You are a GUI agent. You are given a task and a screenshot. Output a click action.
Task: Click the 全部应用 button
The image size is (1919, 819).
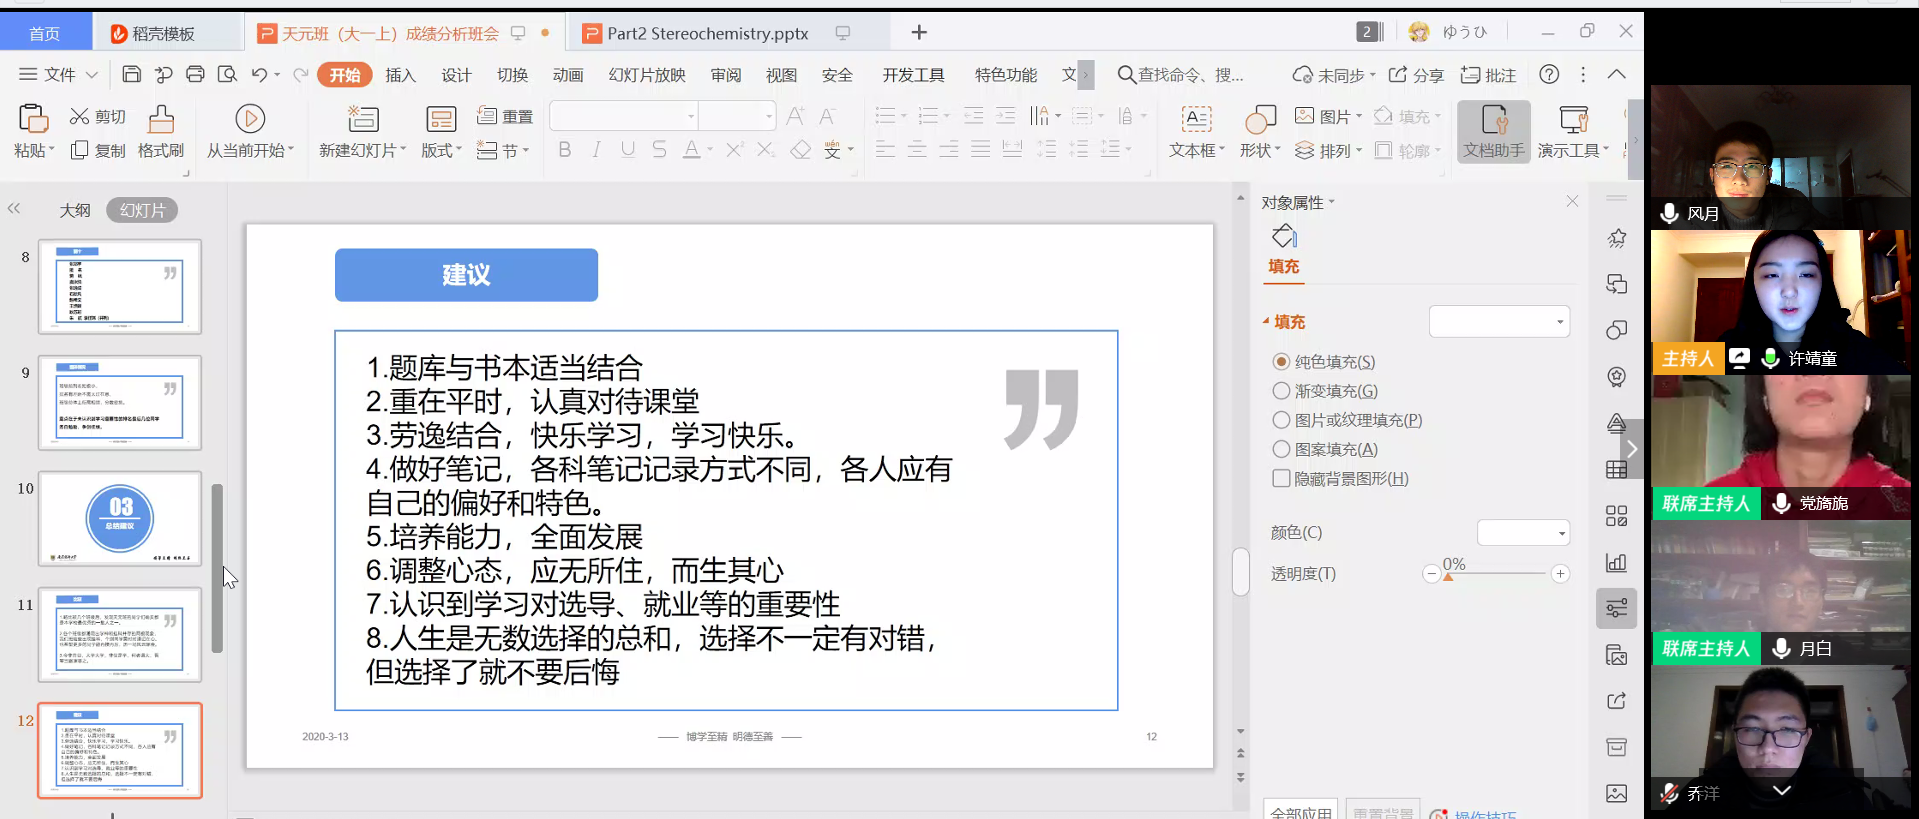pyautogui.click(x=1301, y=811)
